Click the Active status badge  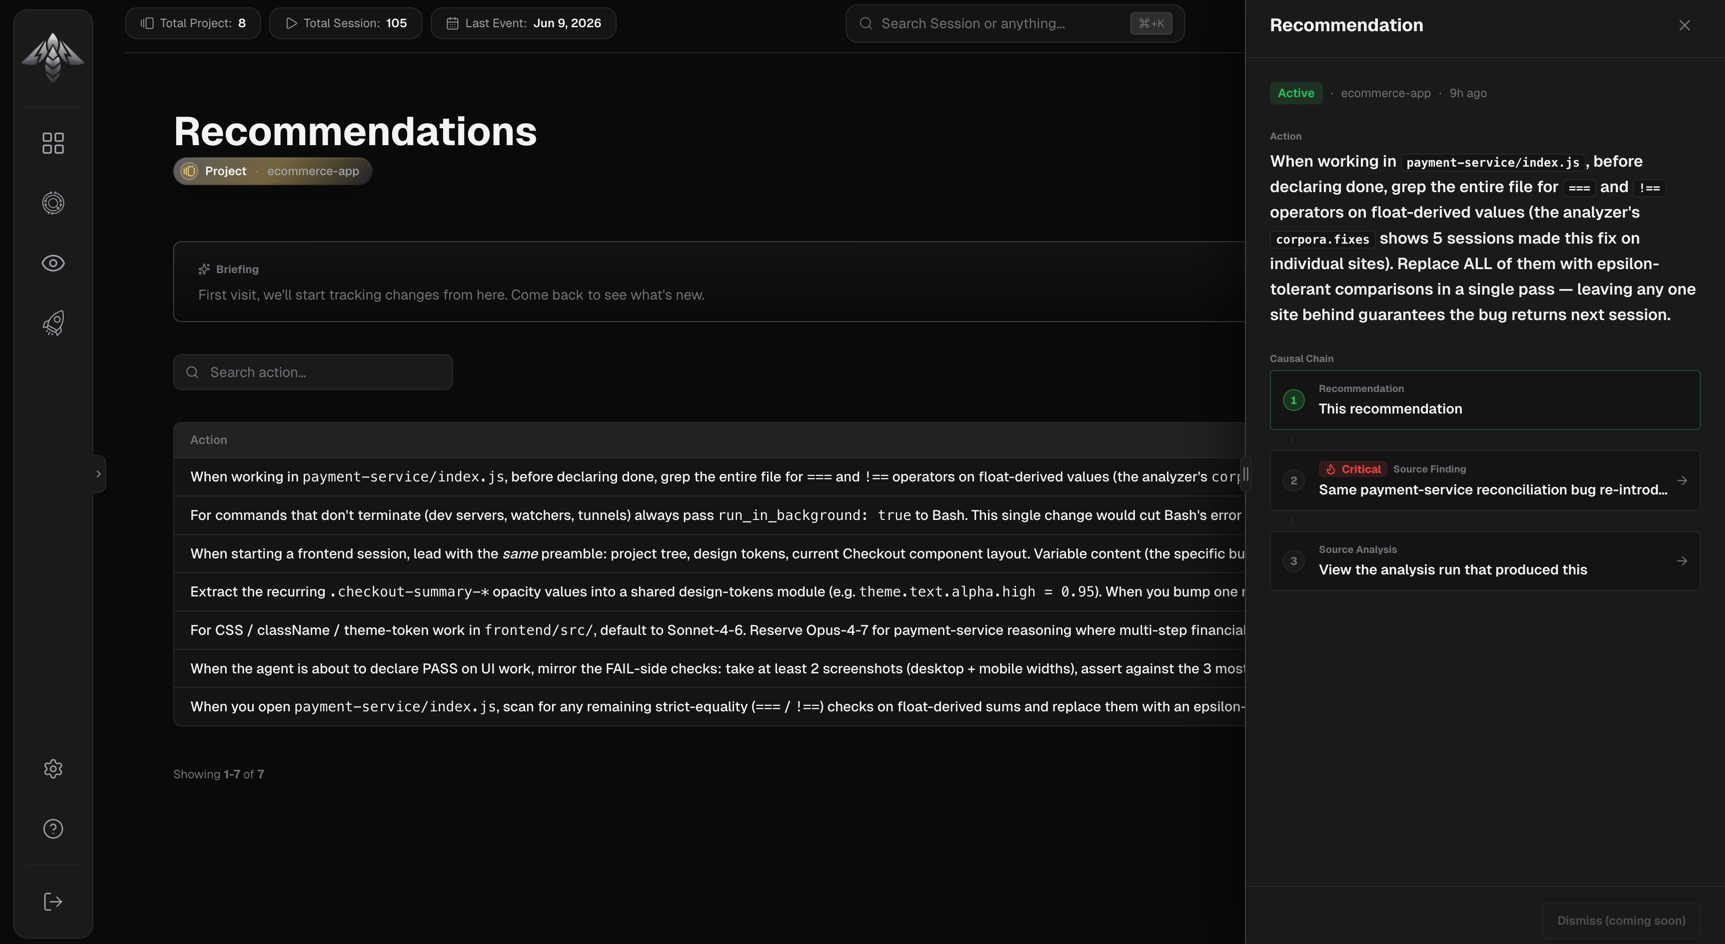[1296, 93]
